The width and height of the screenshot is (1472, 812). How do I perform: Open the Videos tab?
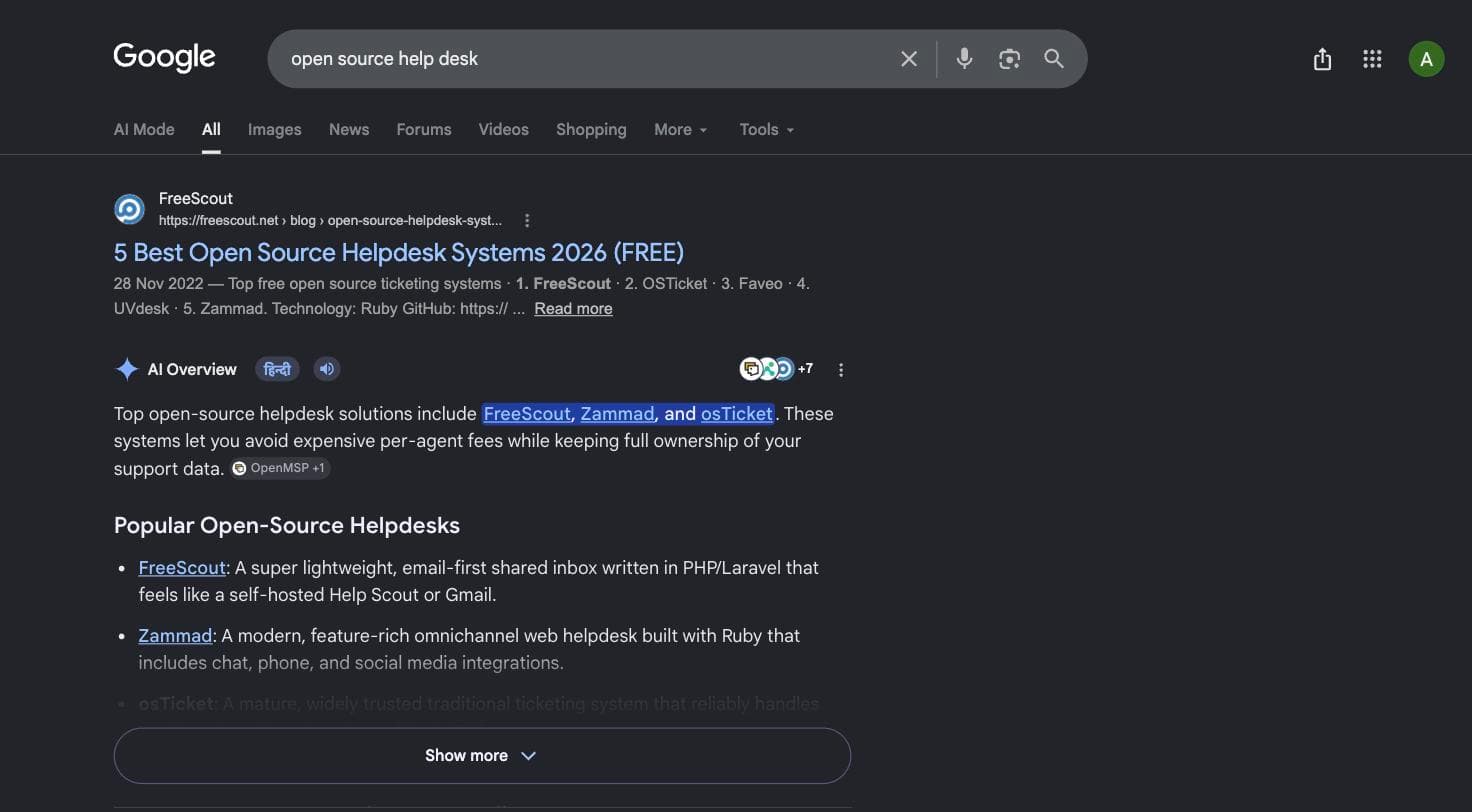point(503,129)
